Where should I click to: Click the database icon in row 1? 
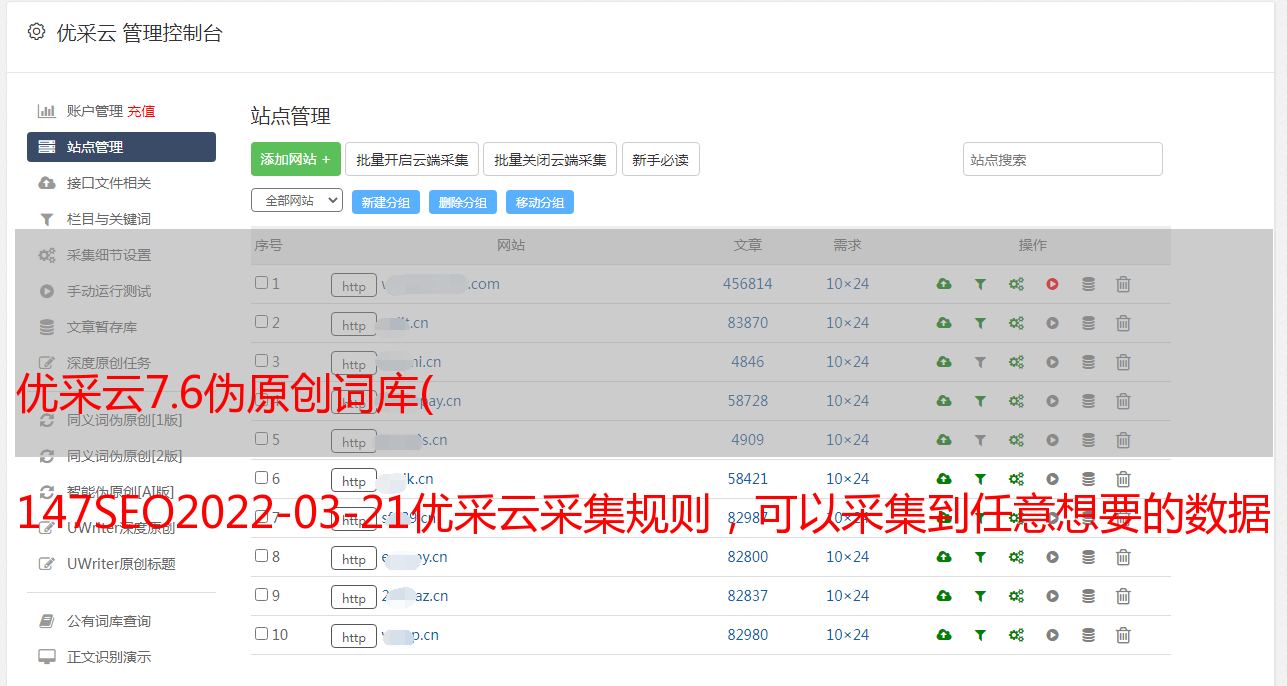point(1088,284)
